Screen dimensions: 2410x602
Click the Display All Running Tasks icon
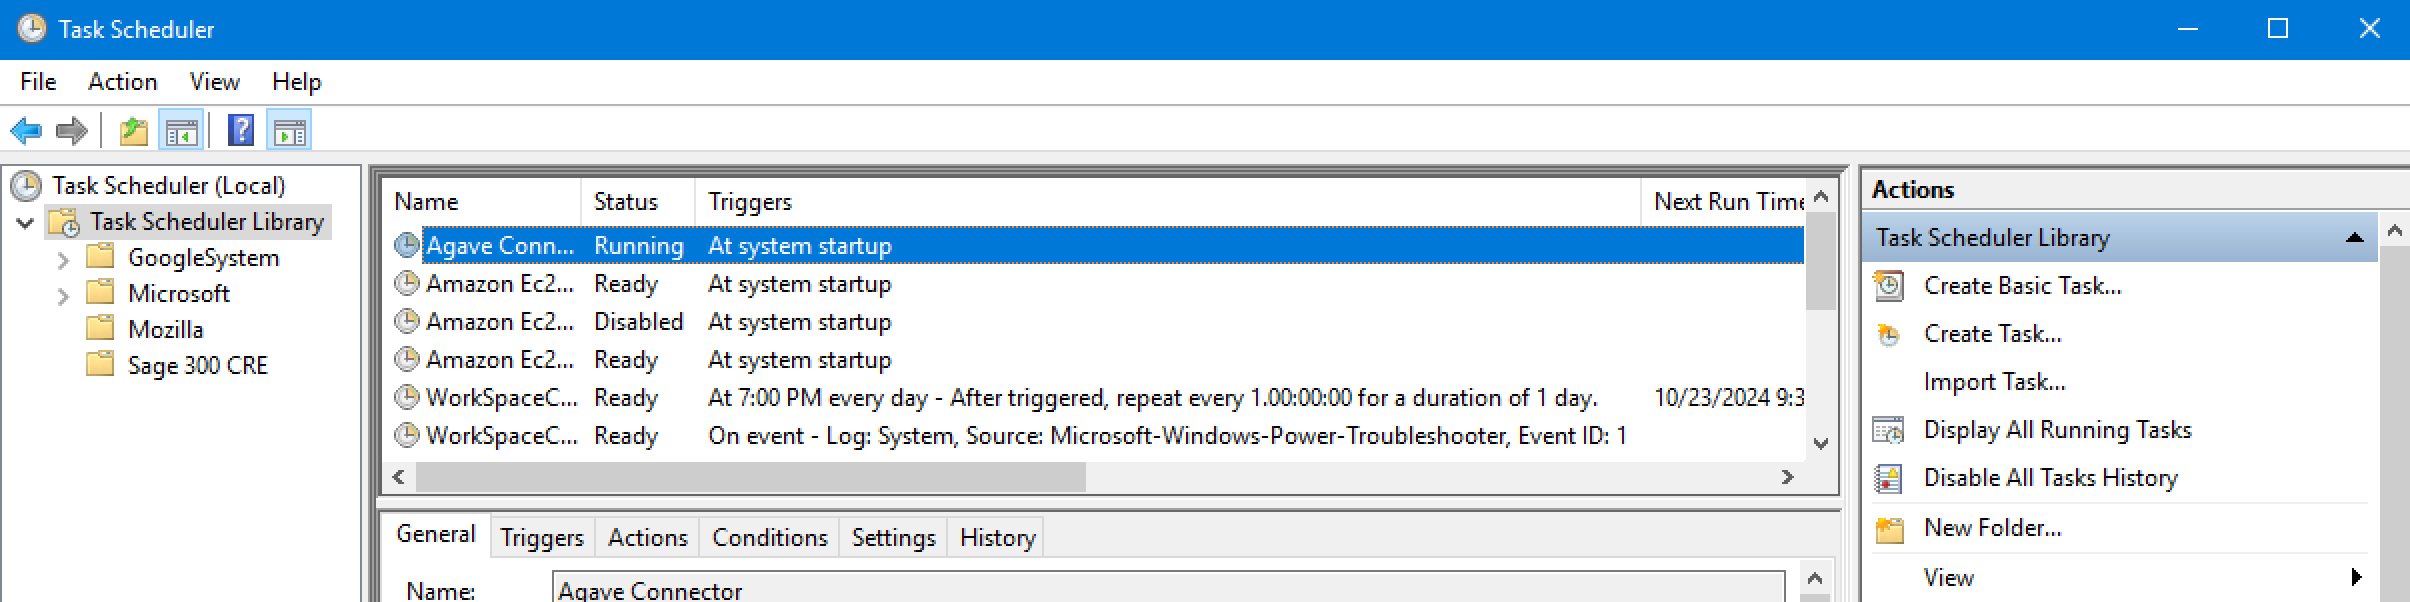[x=1889, y=430]
